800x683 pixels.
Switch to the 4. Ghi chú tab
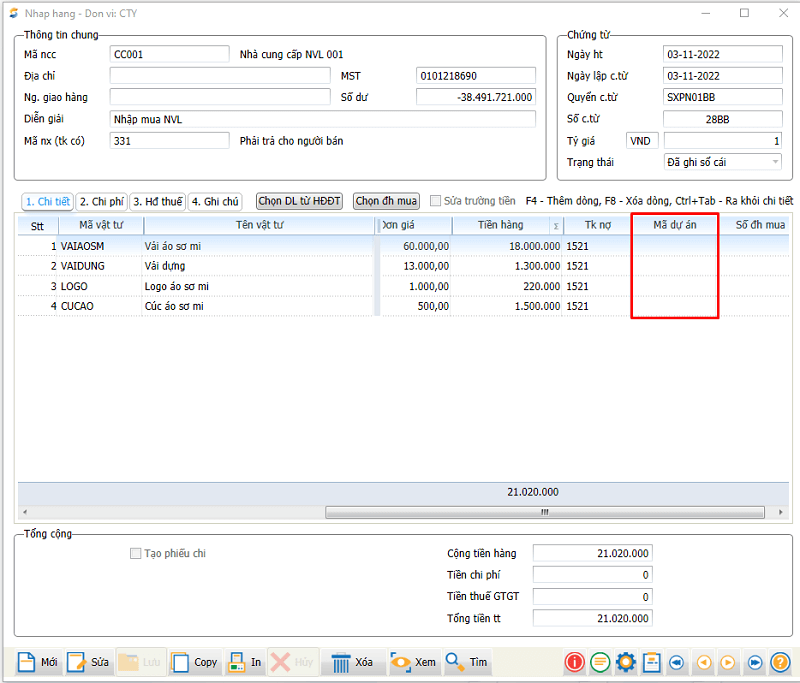point(215,201)
